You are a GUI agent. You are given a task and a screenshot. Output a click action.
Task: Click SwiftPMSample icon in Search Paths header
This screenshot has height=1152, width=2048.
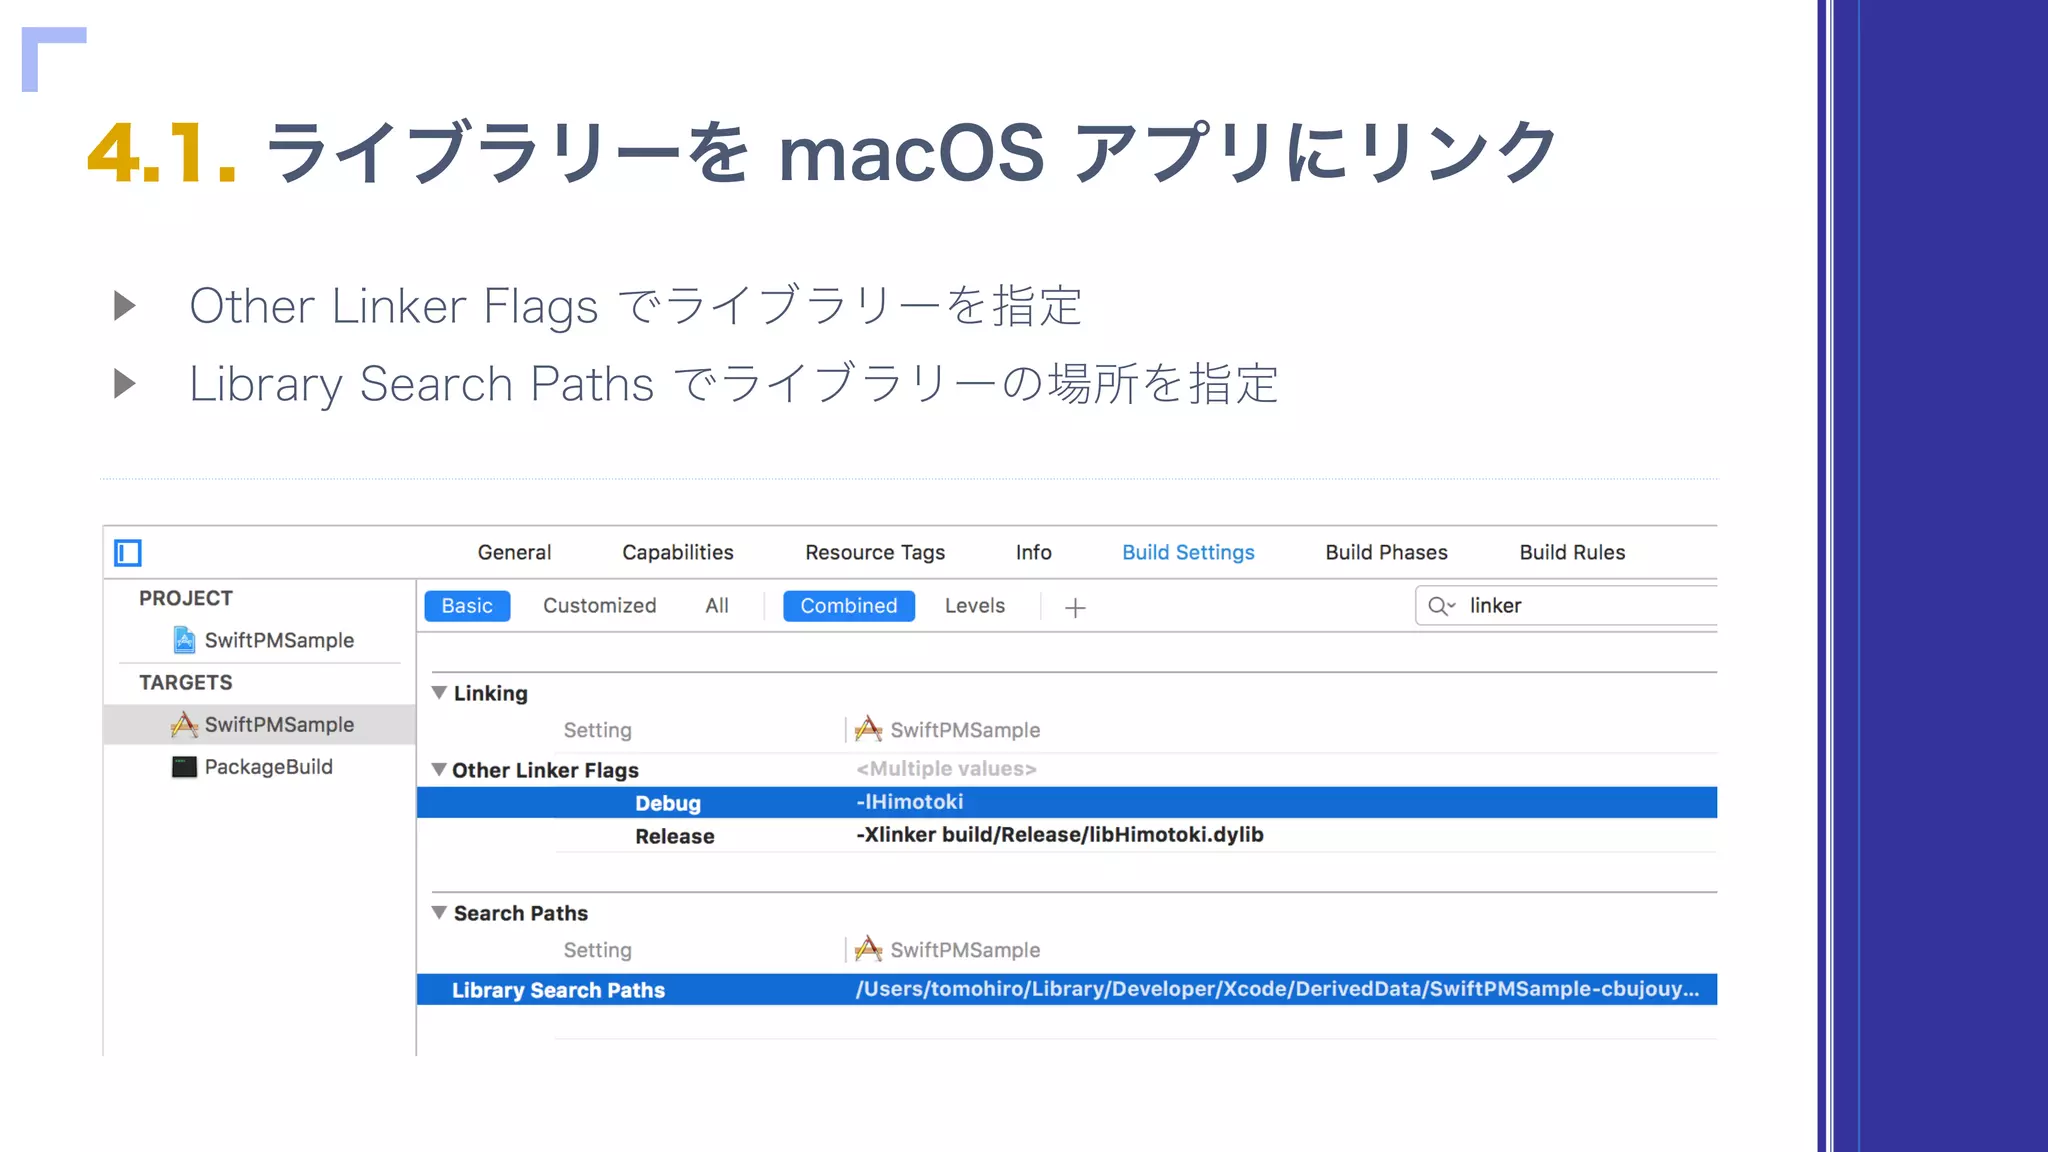click(x=868, y=949)
